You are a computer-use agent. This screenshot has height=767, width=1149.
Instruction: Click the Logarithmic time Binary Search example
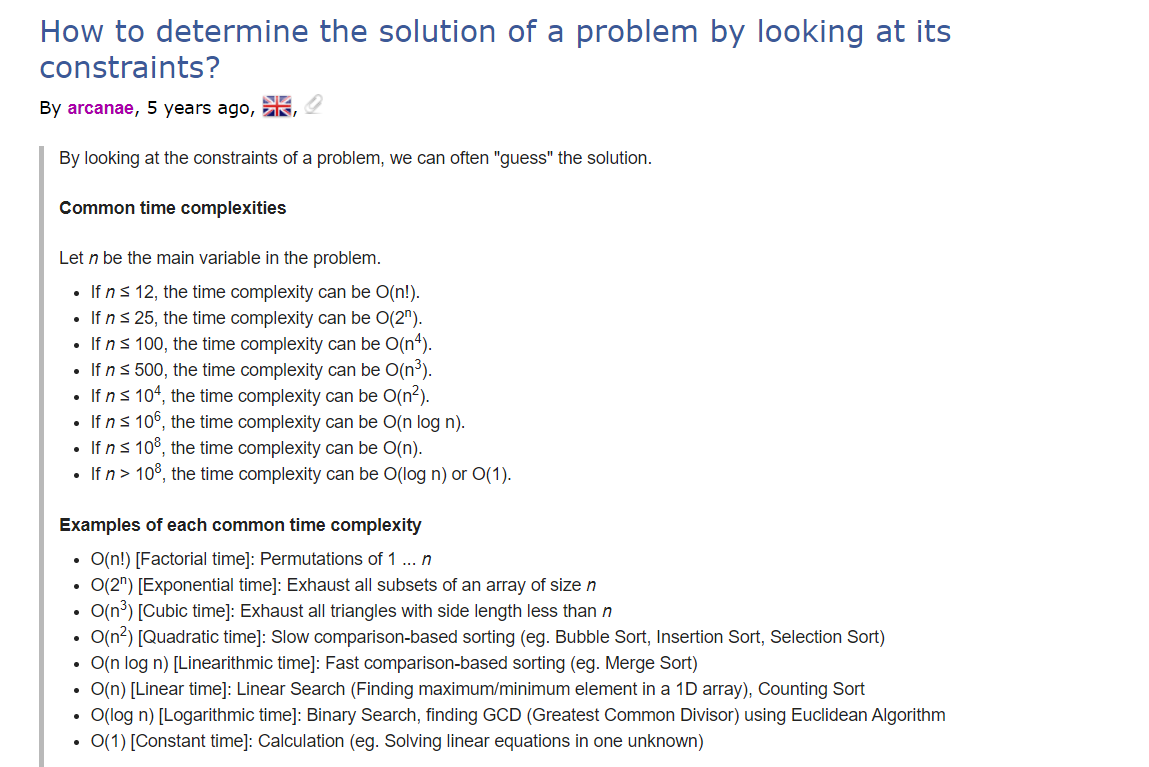[517, 715]
